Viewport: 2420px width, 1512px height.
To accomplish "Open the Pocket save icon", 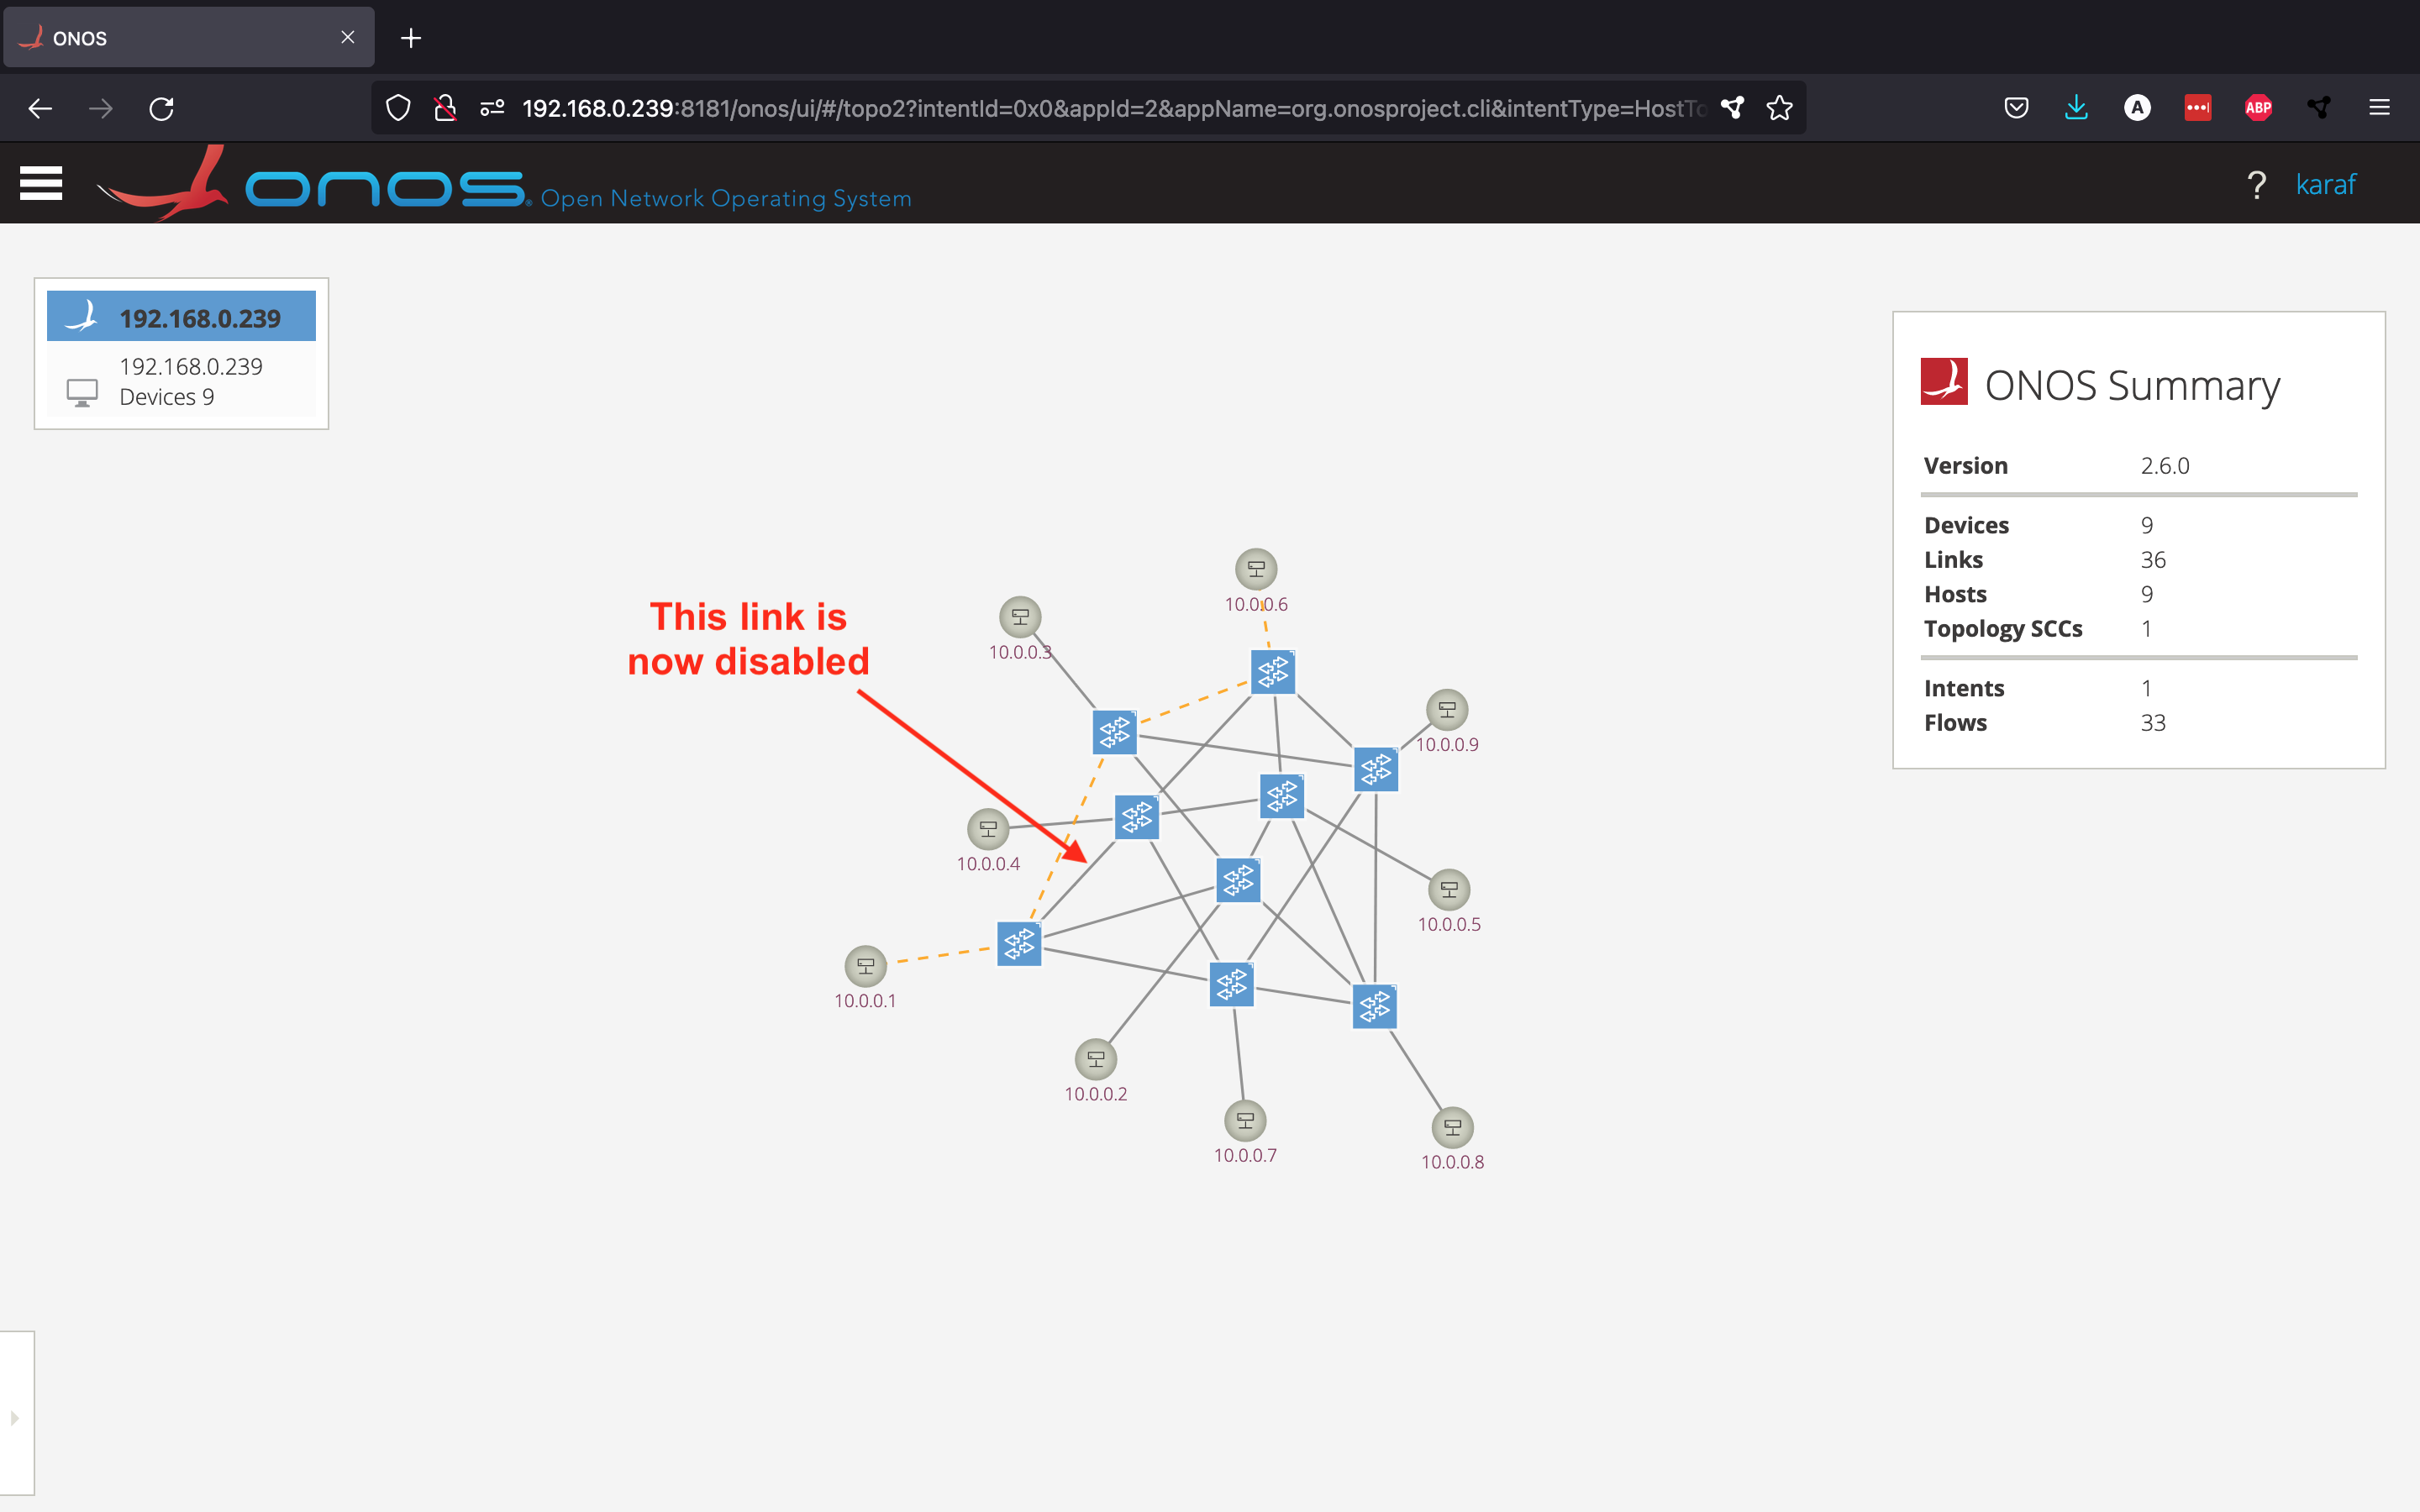I will [2016, 108].
